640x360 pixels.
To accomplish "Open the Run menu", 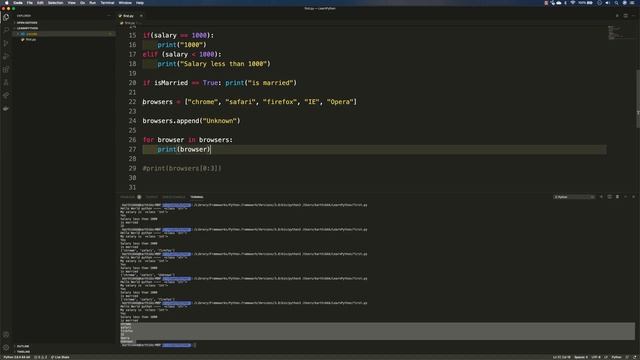I will click(93, 3).
